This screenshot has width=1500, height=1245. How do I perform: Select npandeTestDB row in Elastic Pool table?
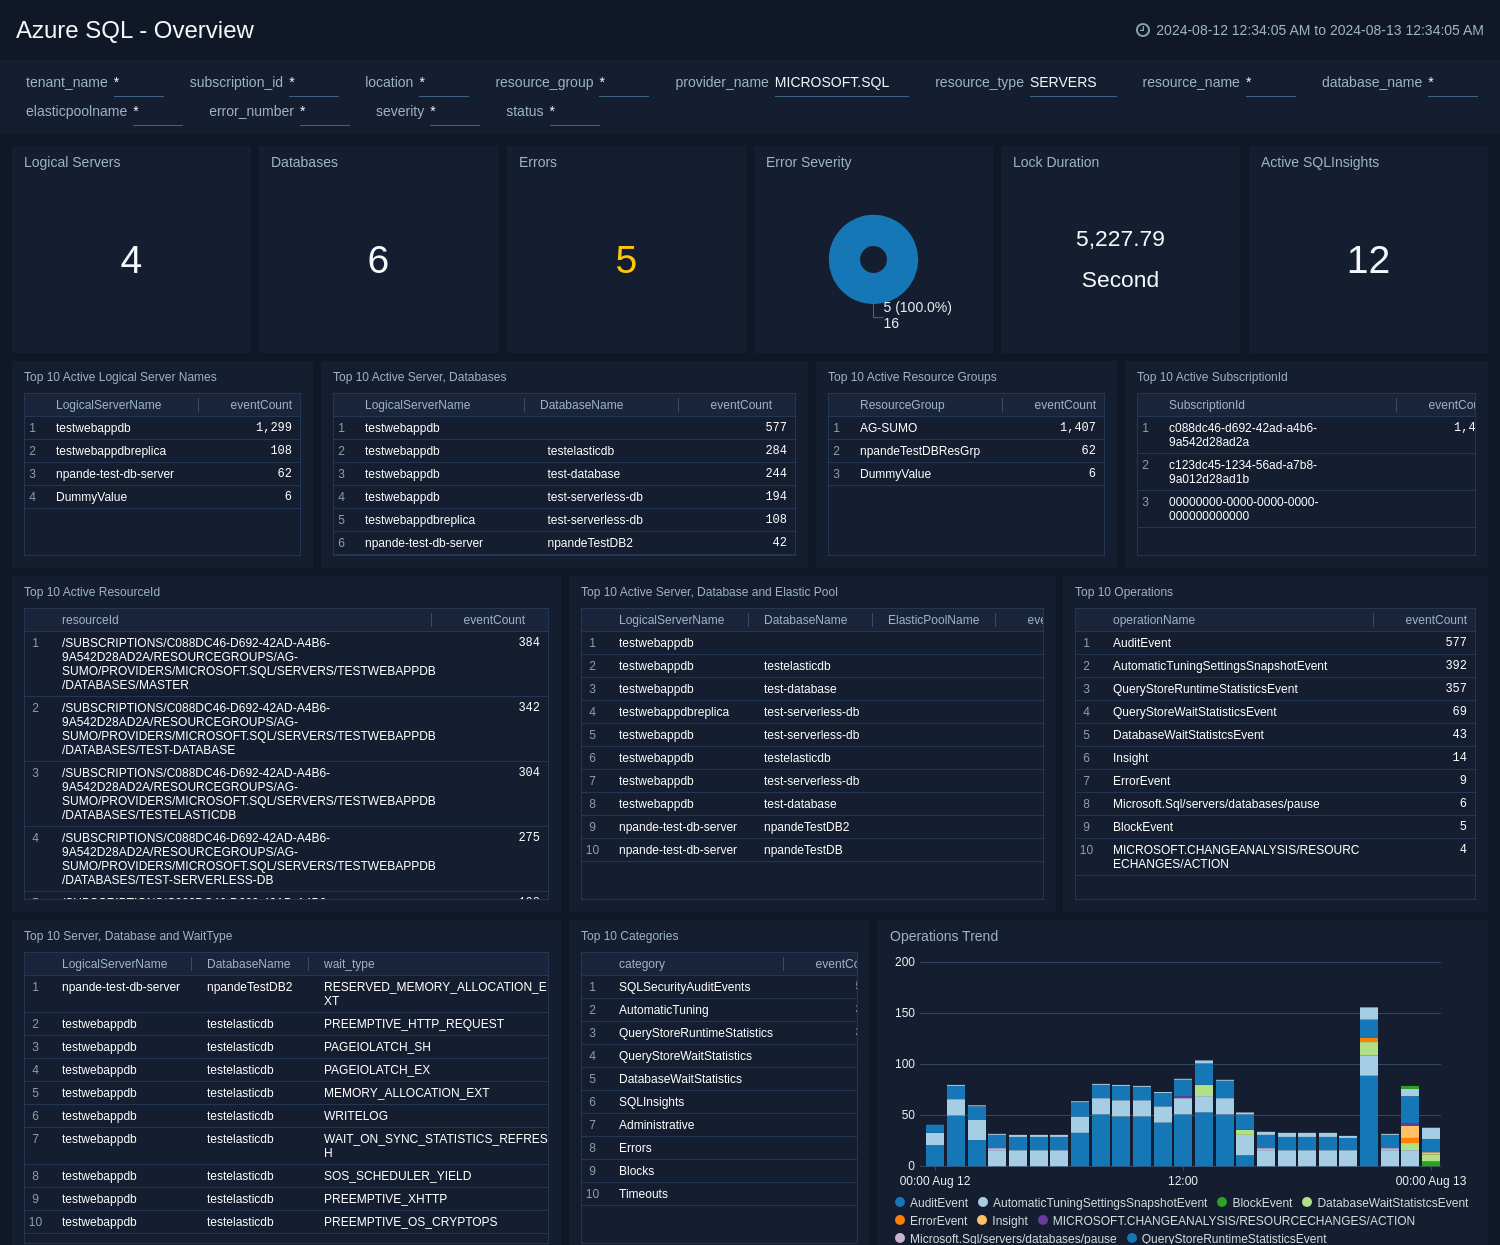tap(812, 850)
